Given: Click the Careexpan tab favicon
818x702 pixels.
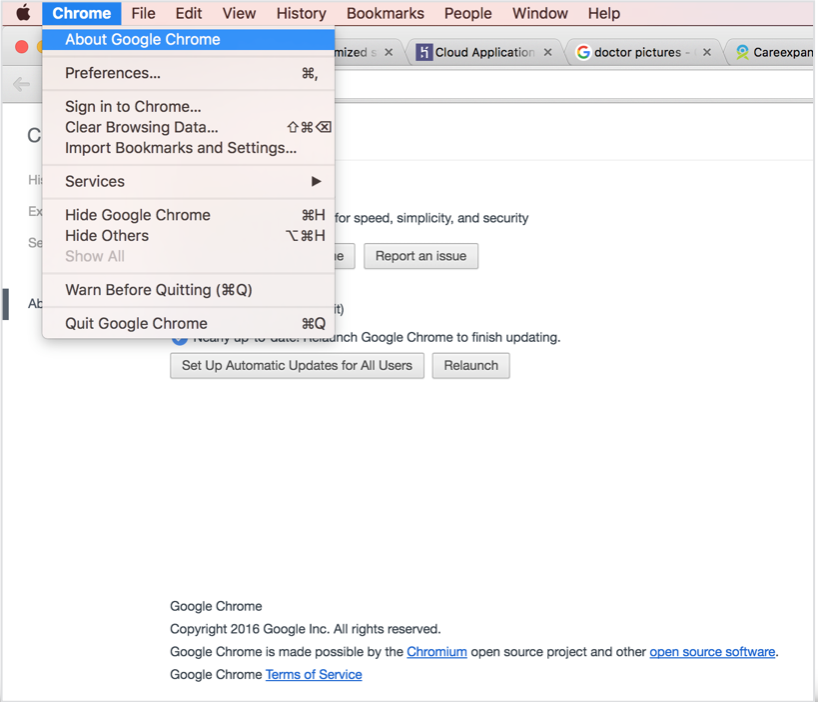Looking at the screenshot, I should pos(742,52).
